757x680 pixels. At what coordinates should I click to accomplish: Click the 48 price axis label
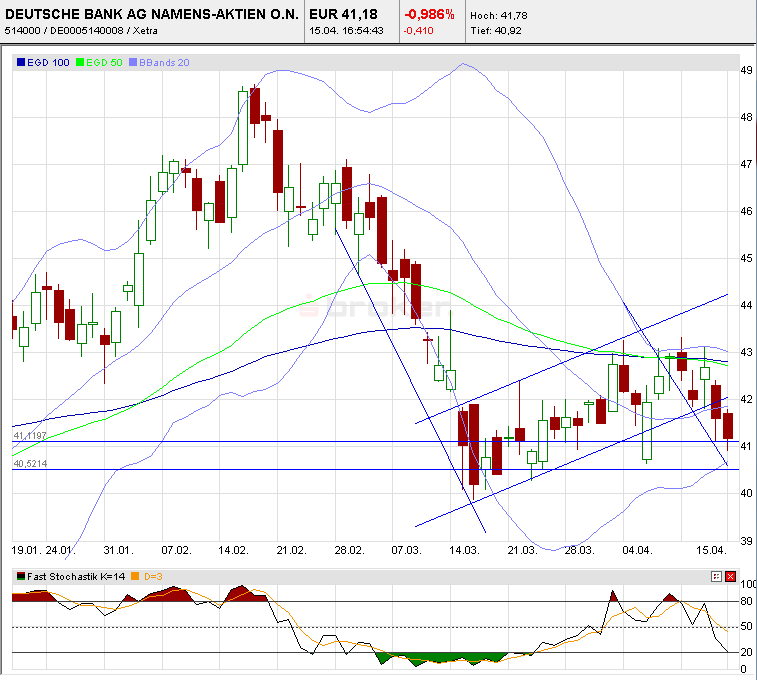pos(746,117)
